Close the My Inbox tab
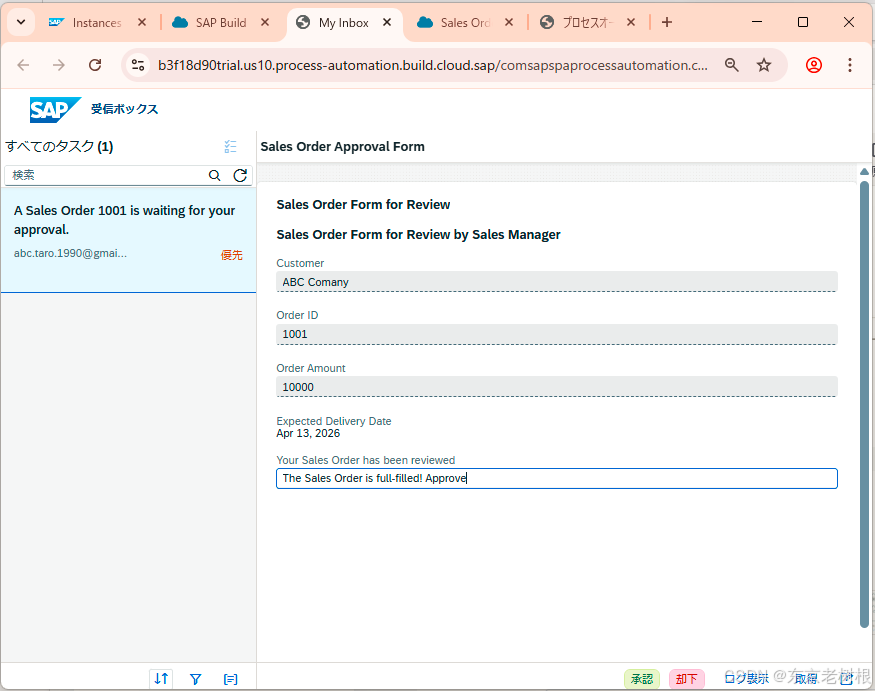 (x=387, y=22)
